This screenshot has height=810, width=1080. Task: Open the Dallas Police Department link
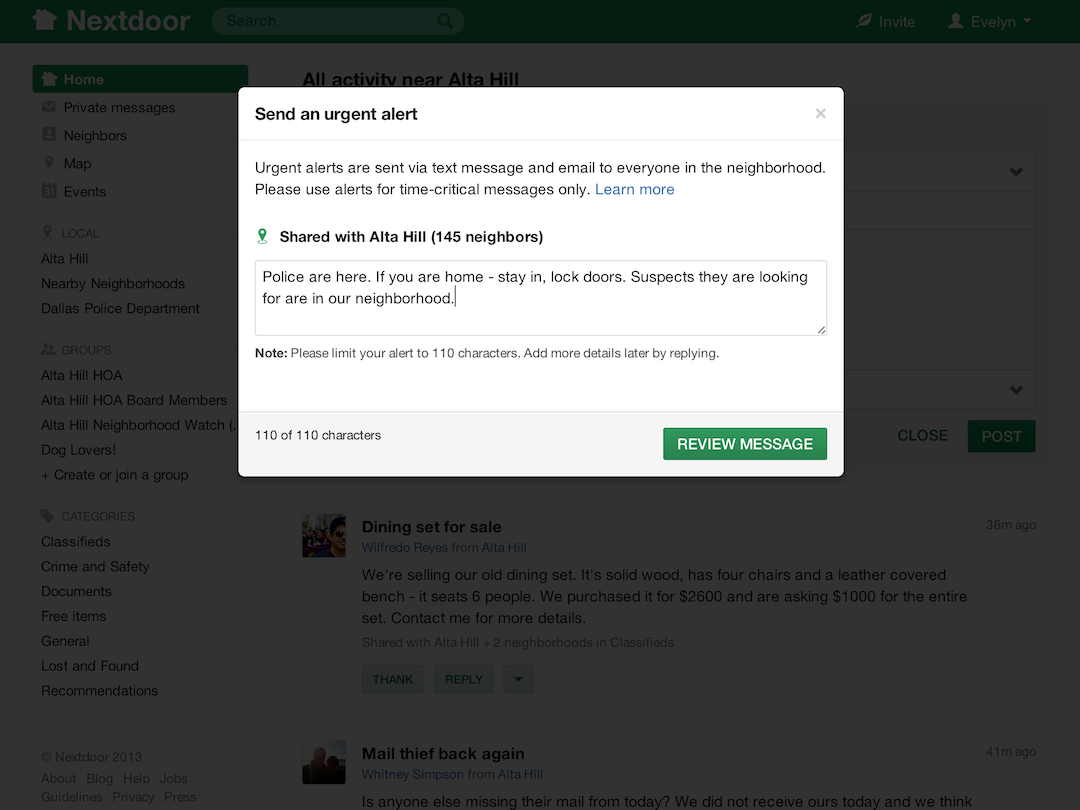coord(120,308)
